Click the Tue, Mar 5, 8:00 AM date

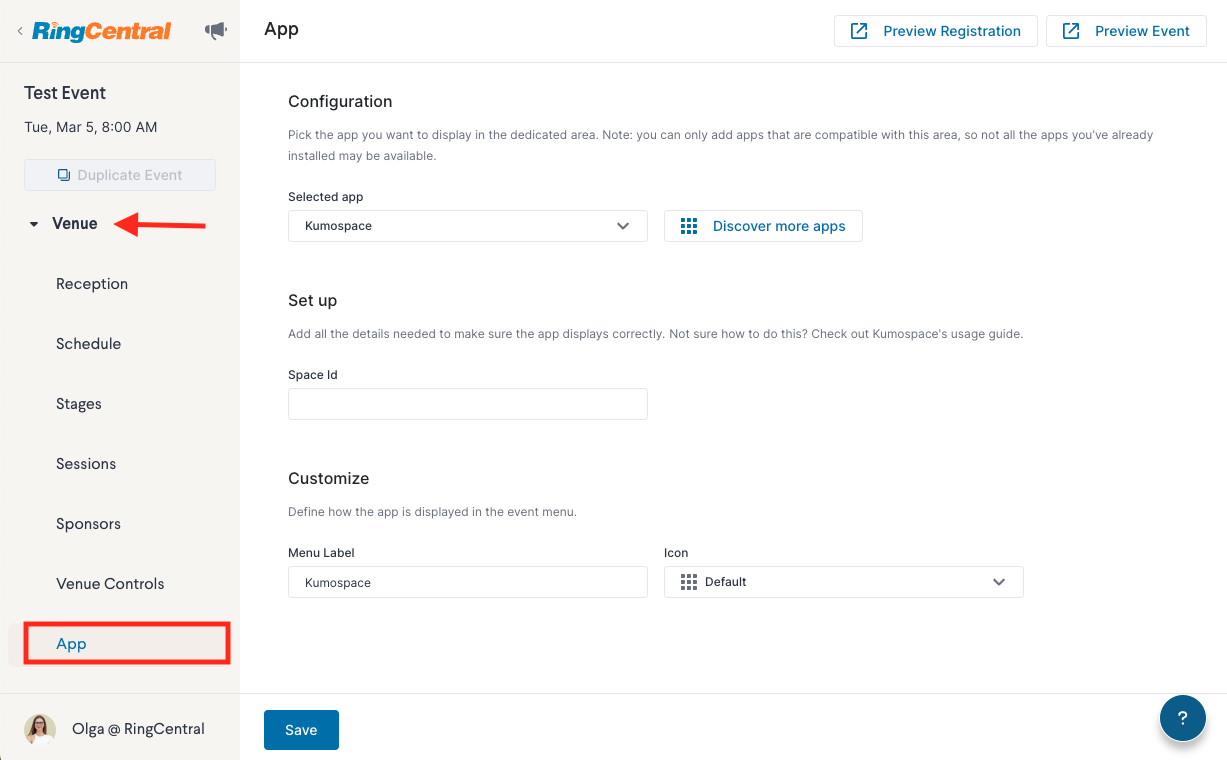coord(91,127)
